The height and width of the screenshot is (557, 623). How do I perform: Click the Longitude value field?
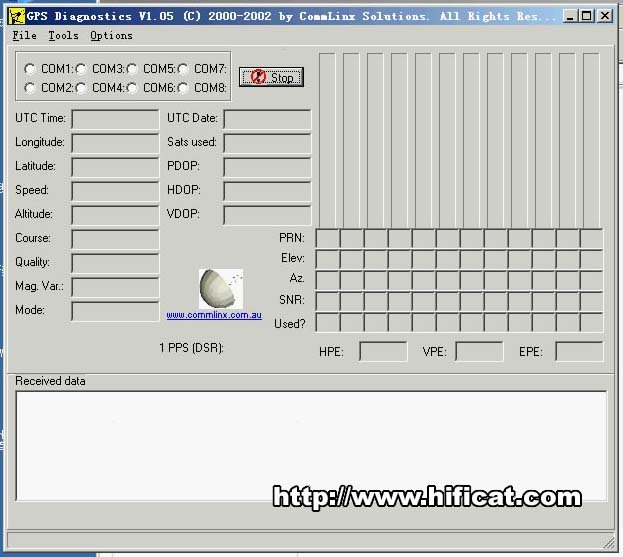coord(115,143)
